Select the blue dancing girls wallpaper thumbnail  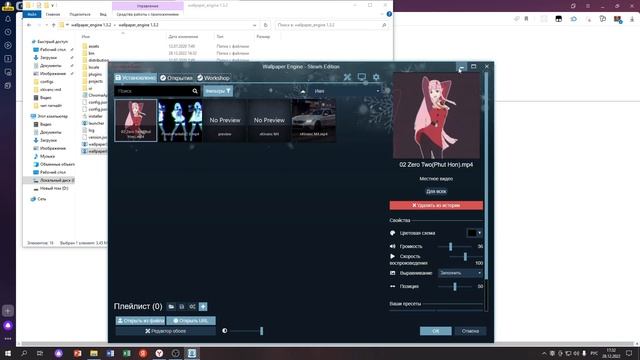coord(180,120)
